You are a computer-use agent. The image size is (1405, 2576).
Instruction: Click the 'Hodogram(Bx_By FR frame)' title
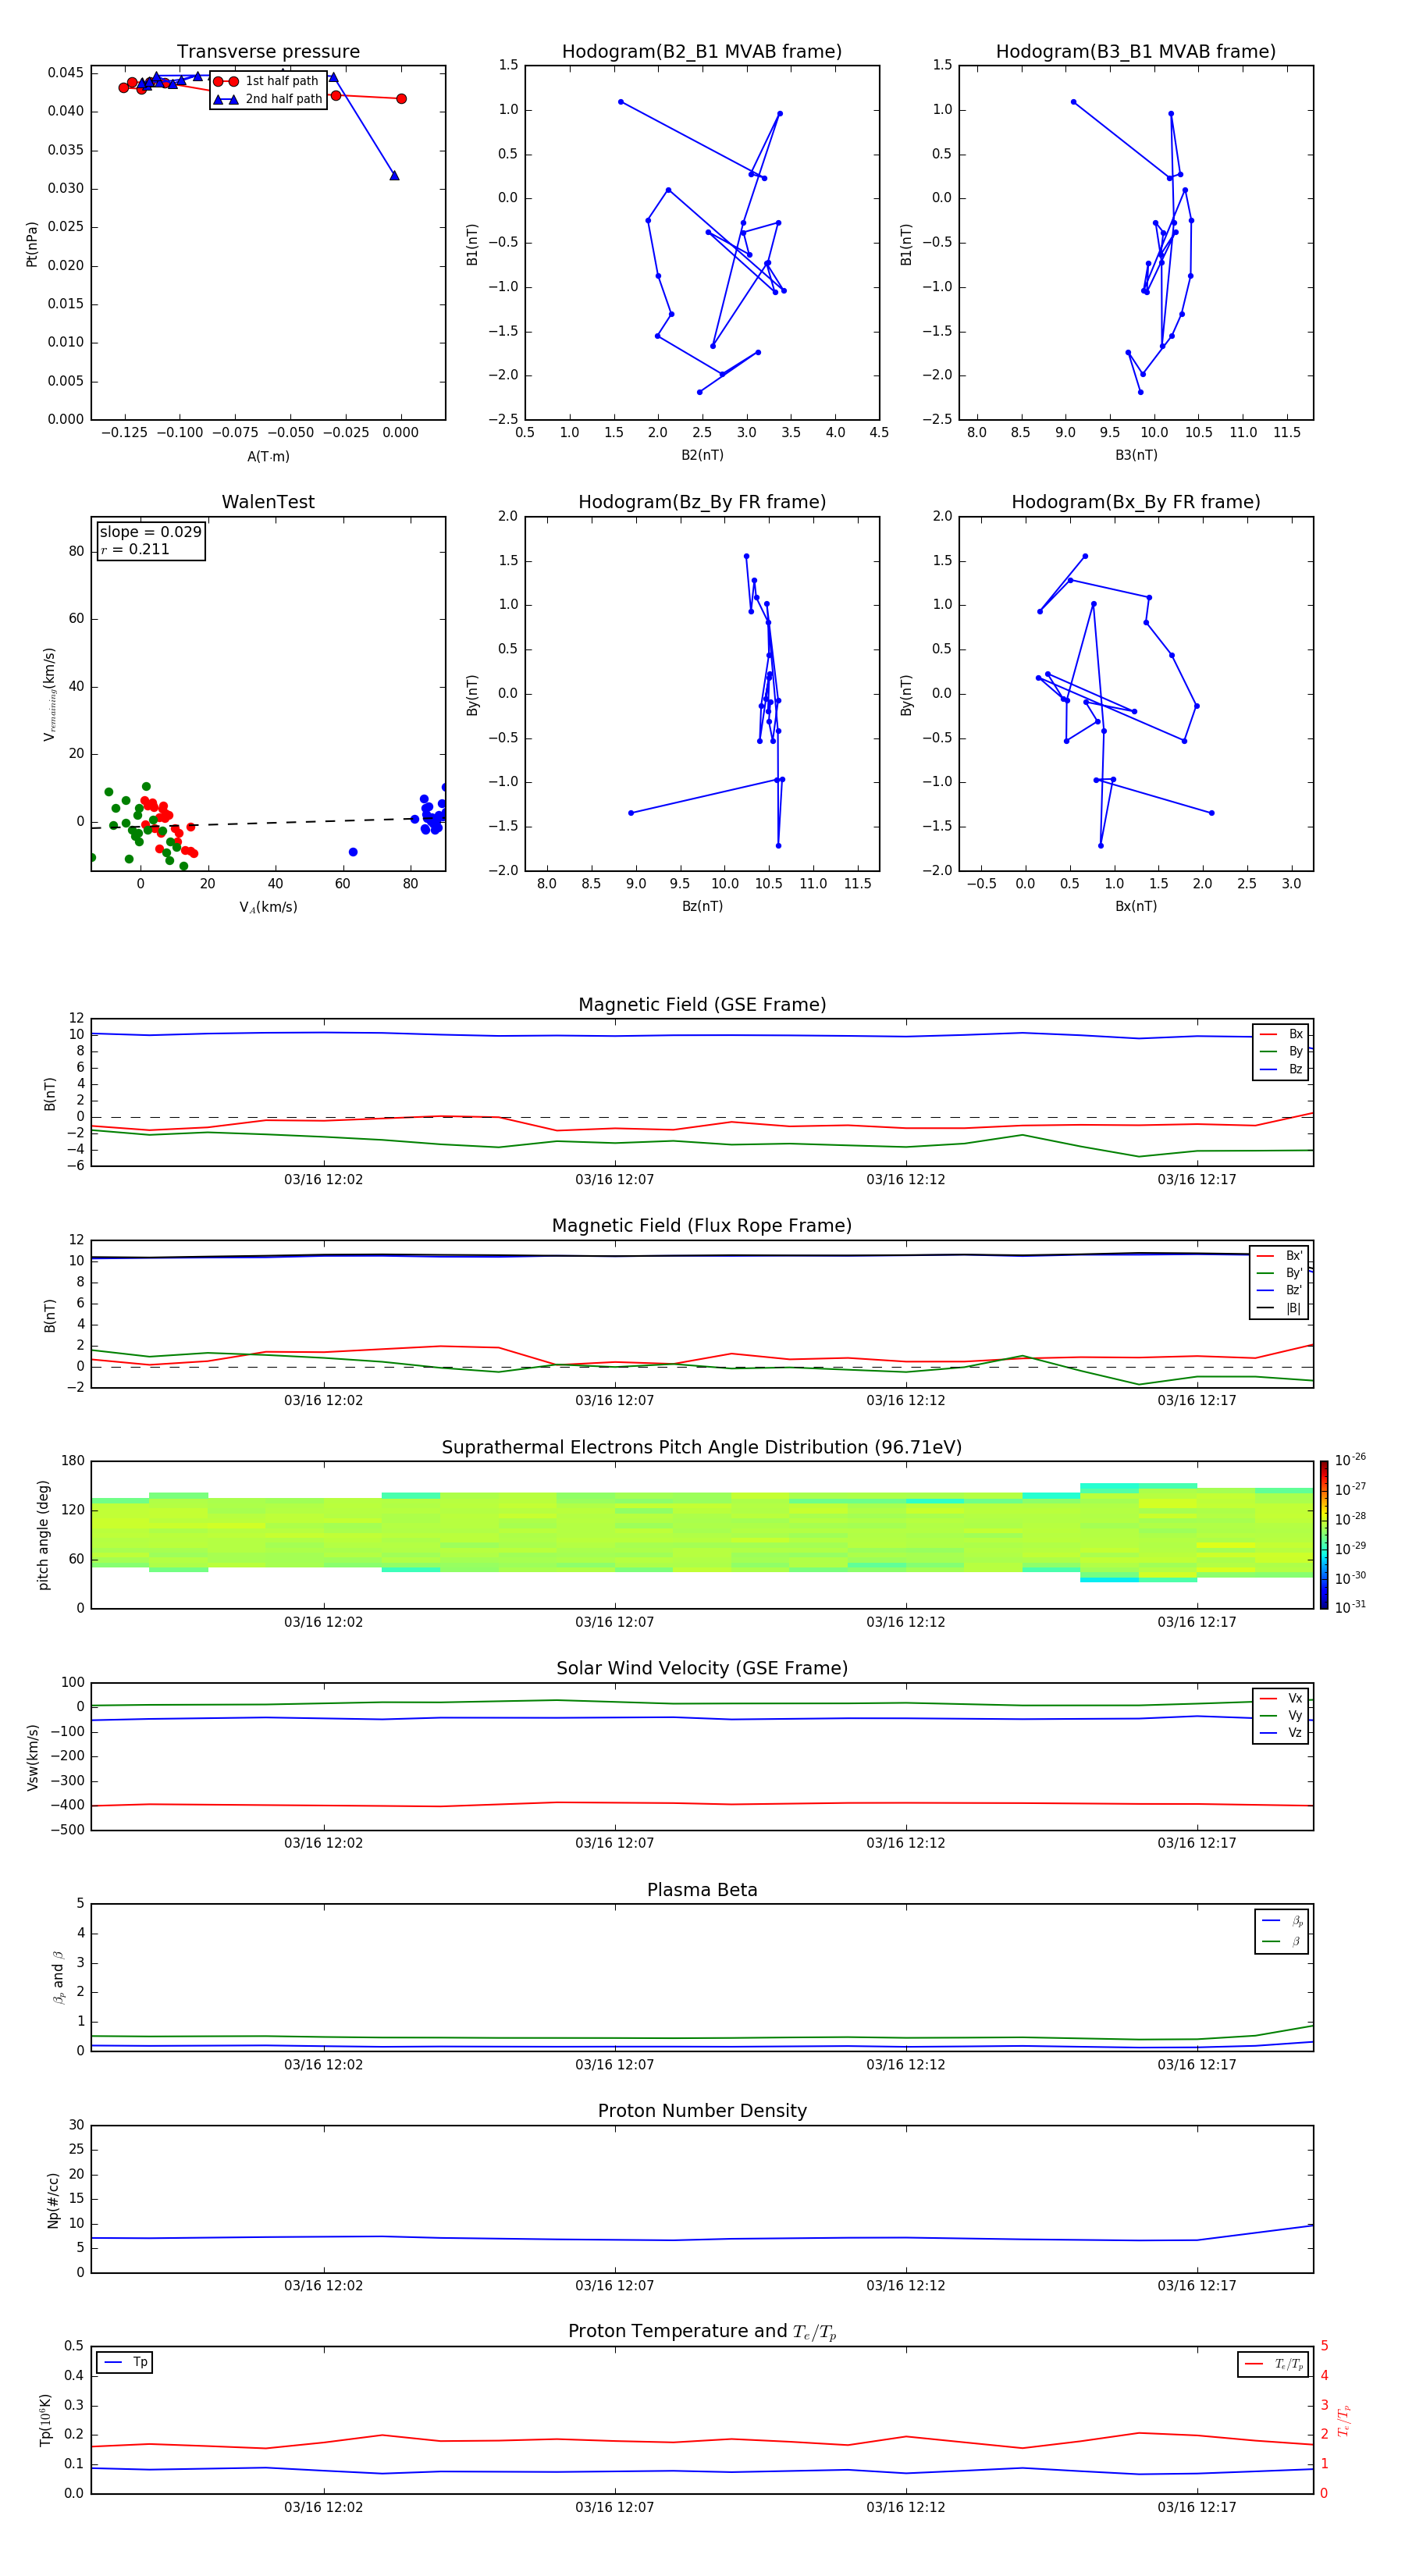coord(1136,502)
